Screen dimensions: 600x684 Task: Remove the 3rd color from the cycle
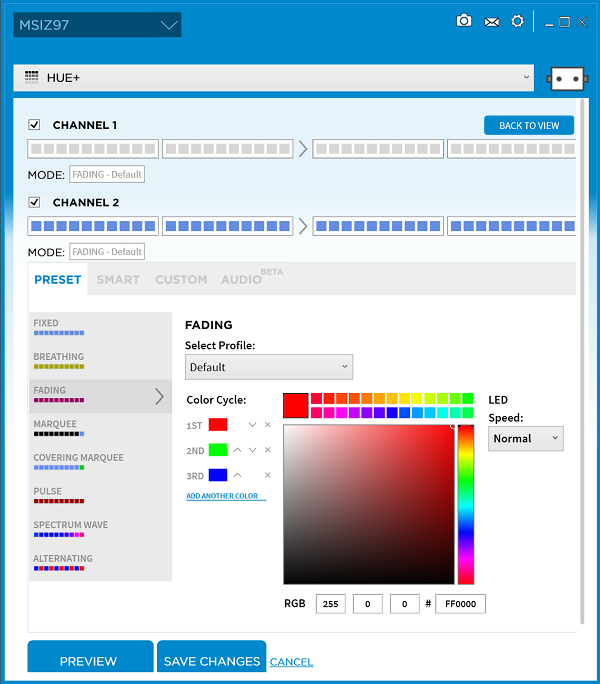click(x=267, y=476)
